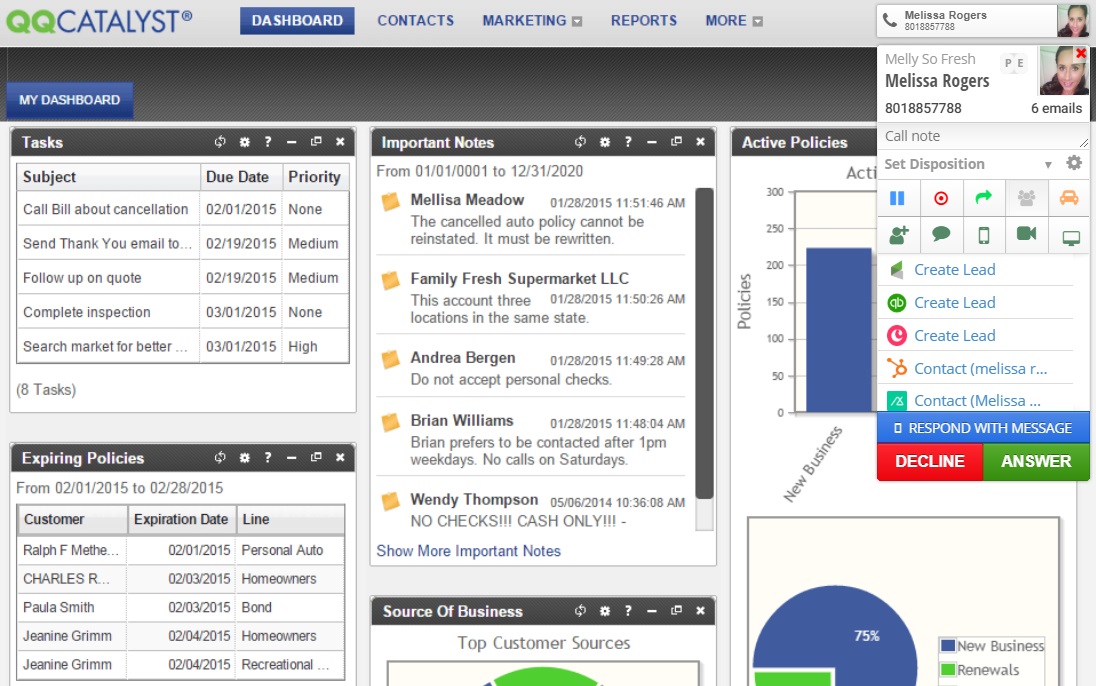Open the Family Fresh Supermarket LLC note
The height and width of the screenshot is (686, 1096).
tap(519, 278)
